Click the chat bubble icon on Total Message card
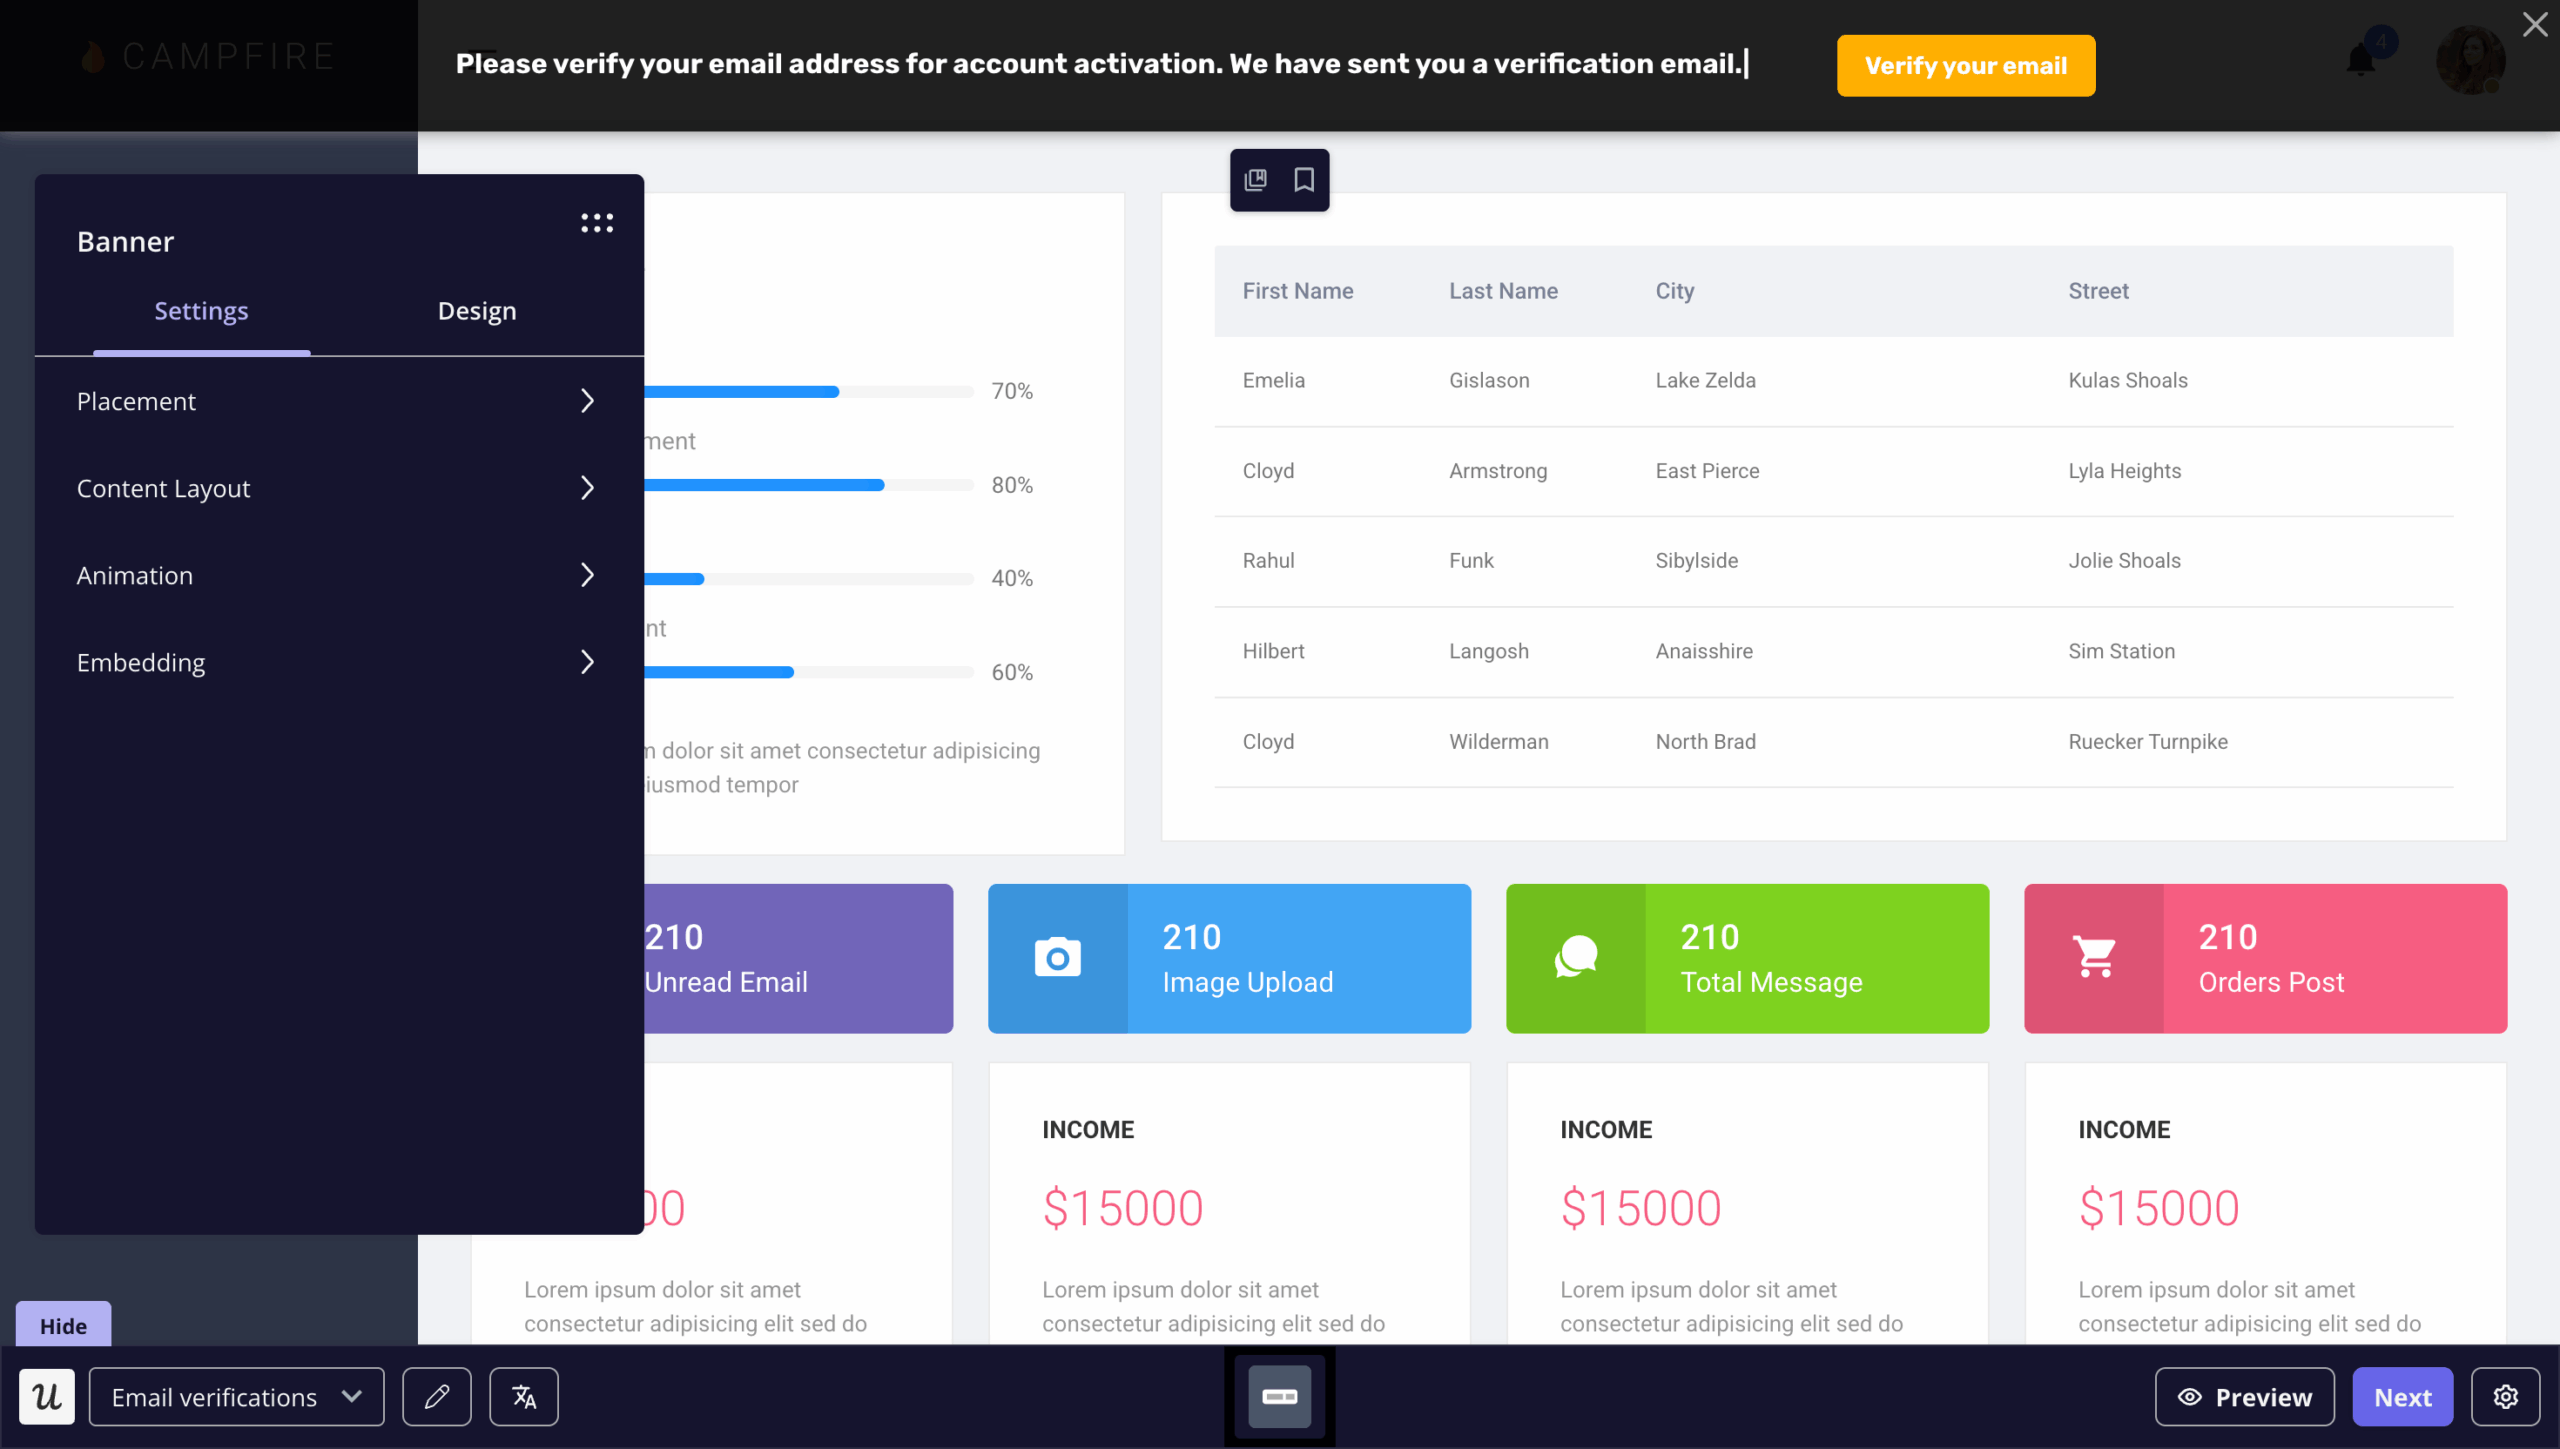 [1576, 957]
